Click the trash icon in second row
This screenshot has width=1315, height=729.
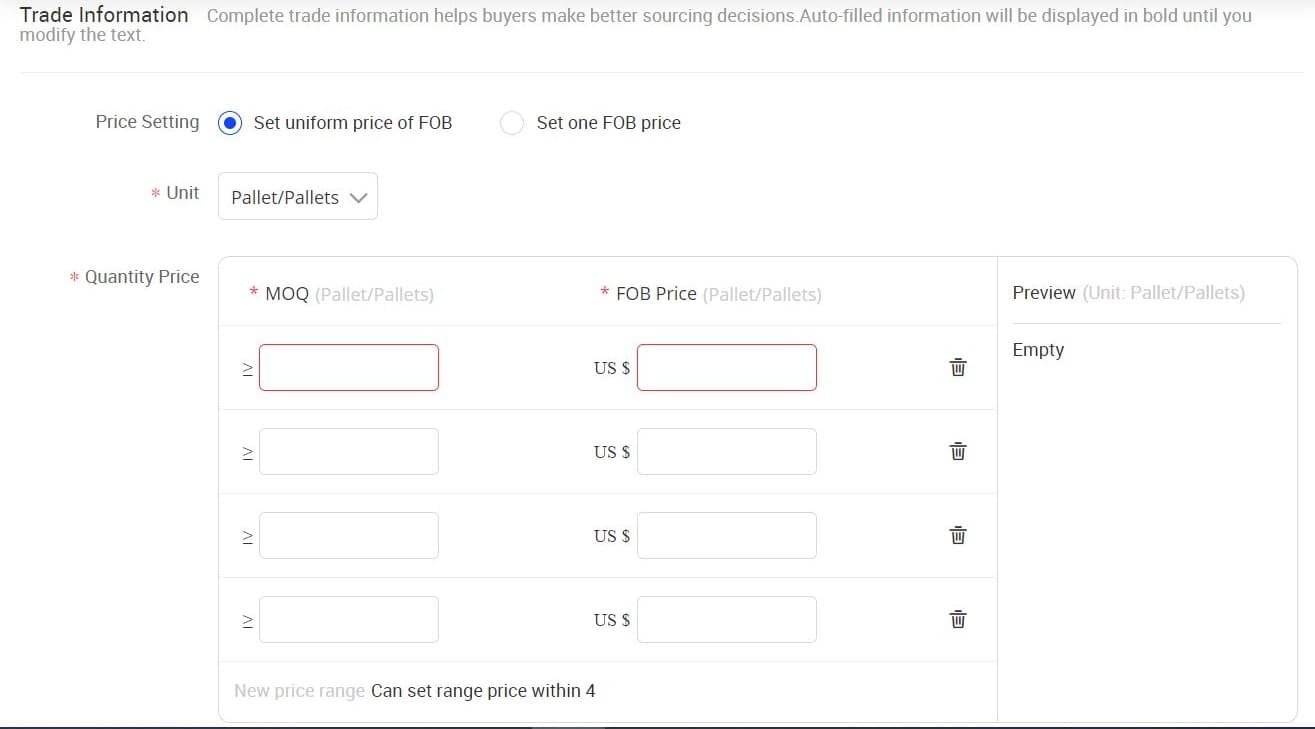click(957, 451)
